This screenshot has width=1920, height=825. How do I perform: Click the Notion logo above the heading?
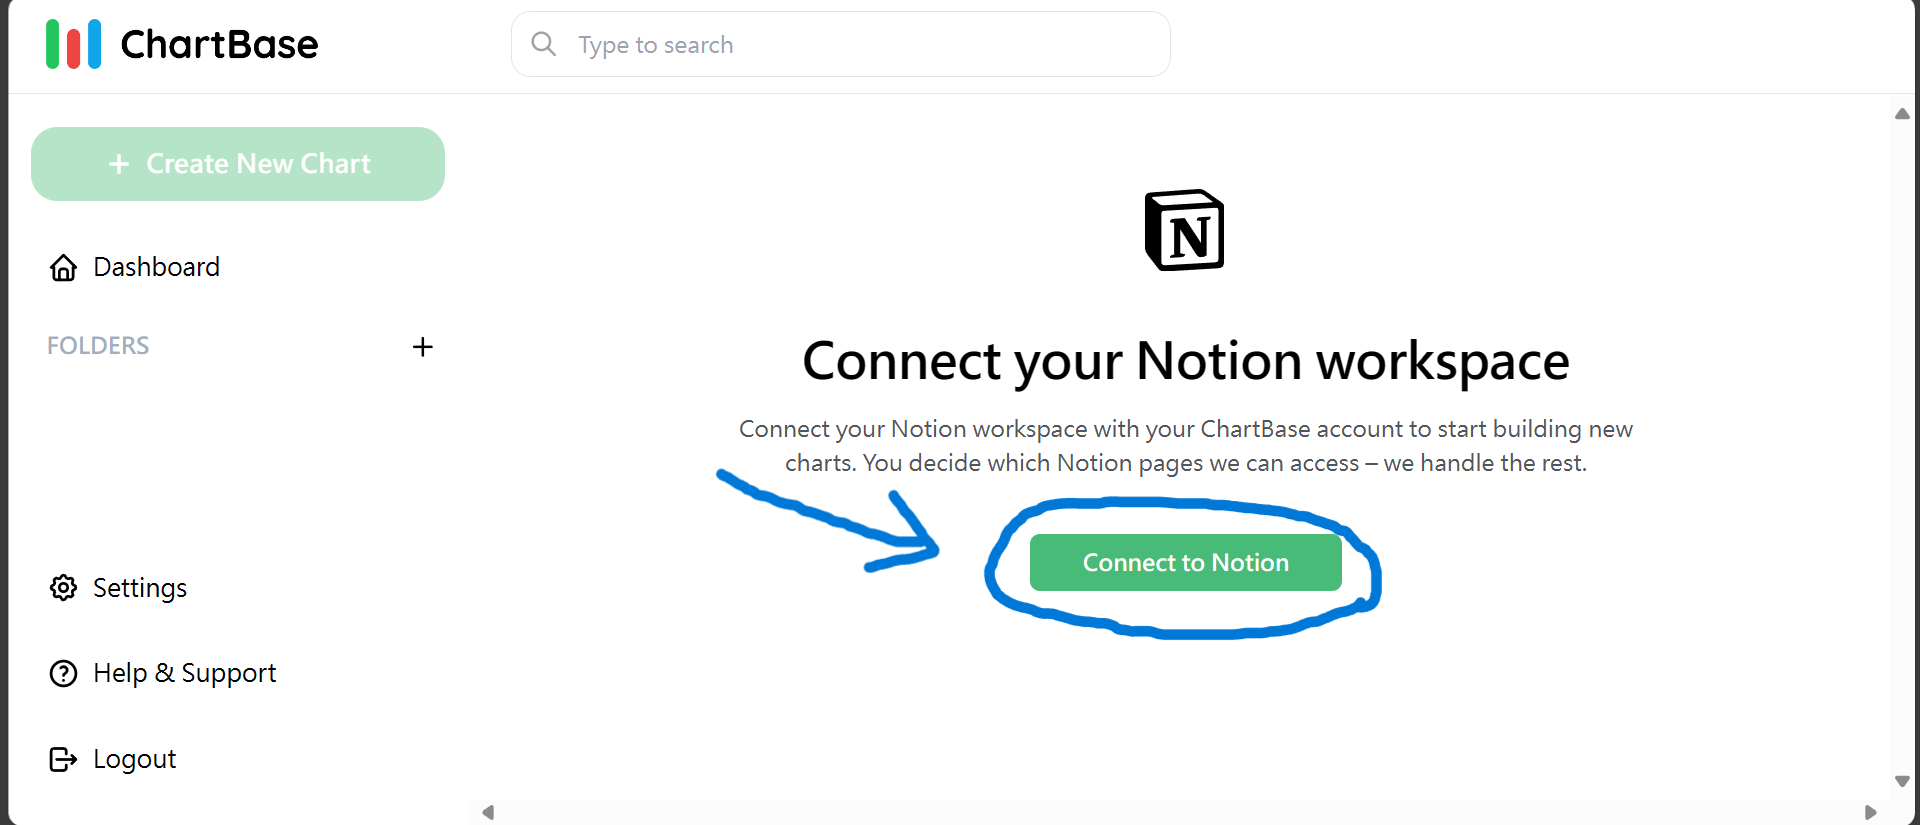(1184, 230)
